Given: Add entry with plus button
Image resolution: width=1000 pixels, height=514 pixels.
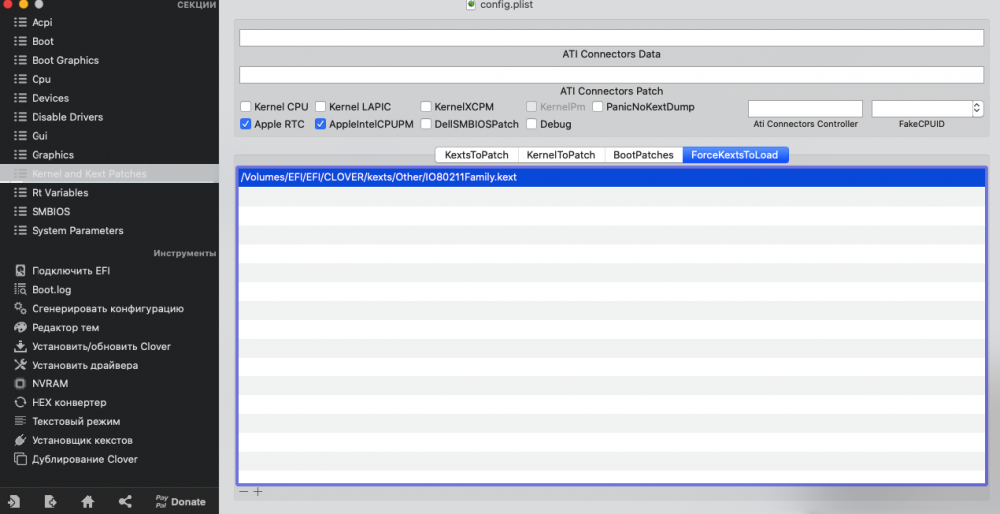Looking at the screenshot, I should coord(258,492).
